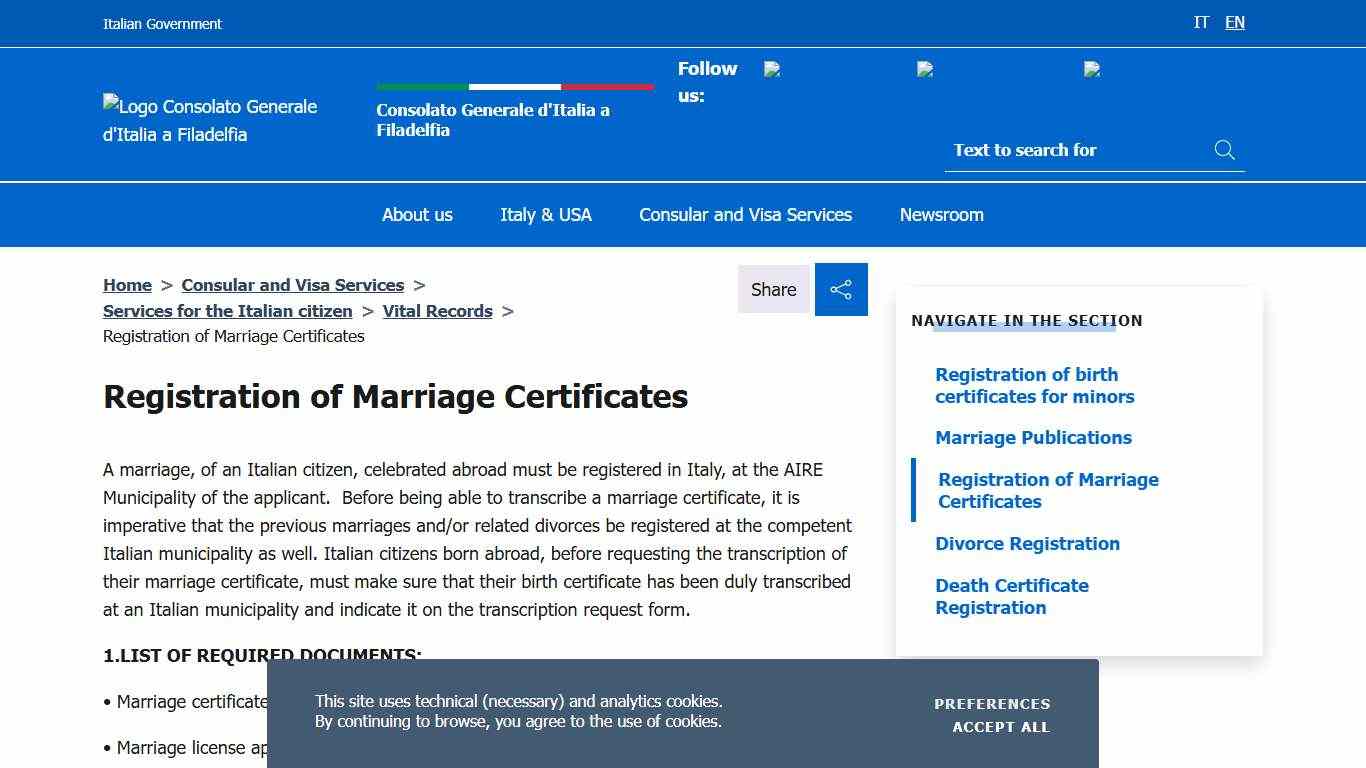Click the Share label next to the share icon
Viewport: 1366px width, 768px height.
click(772, 289)
